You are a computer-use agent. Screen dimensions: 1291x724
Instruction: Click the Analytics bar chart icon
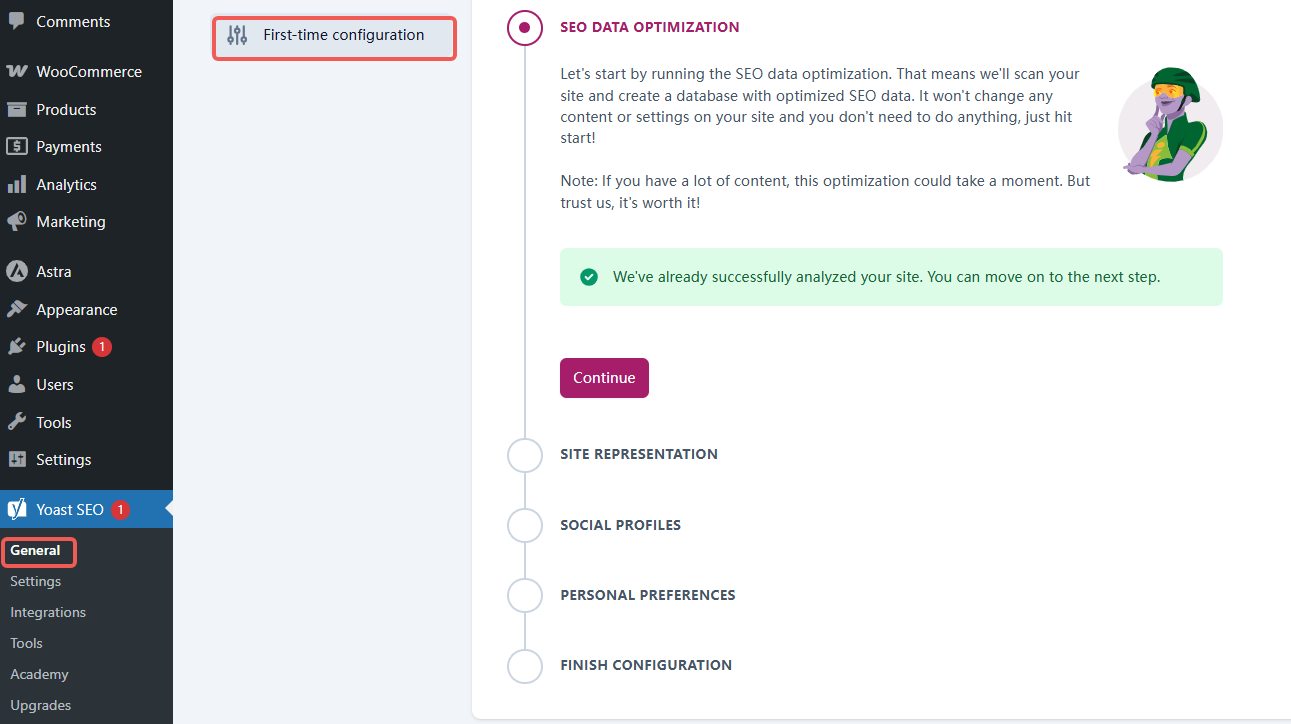click(17, 185)
